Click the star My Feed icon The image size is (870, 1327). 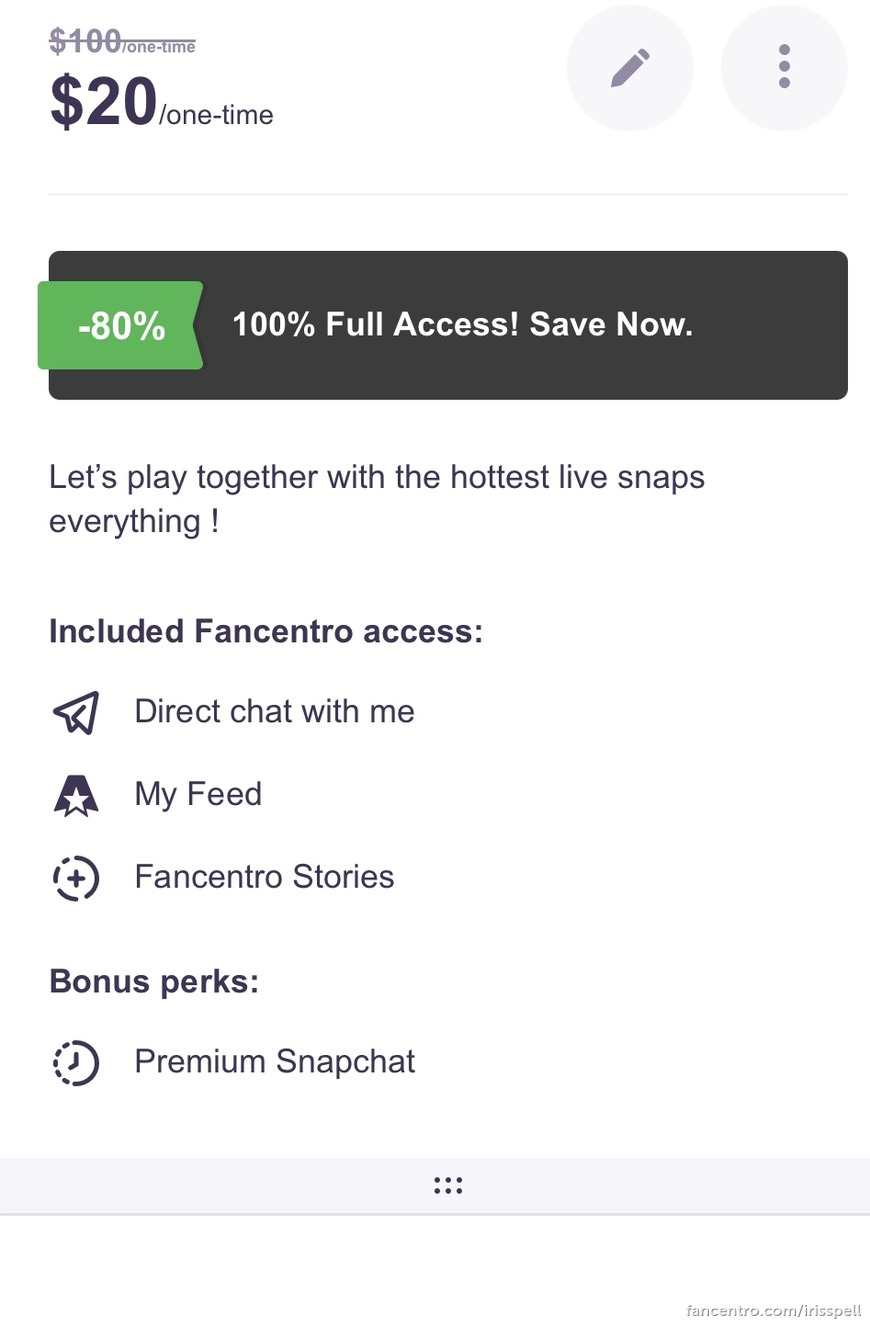click(76, 795)
